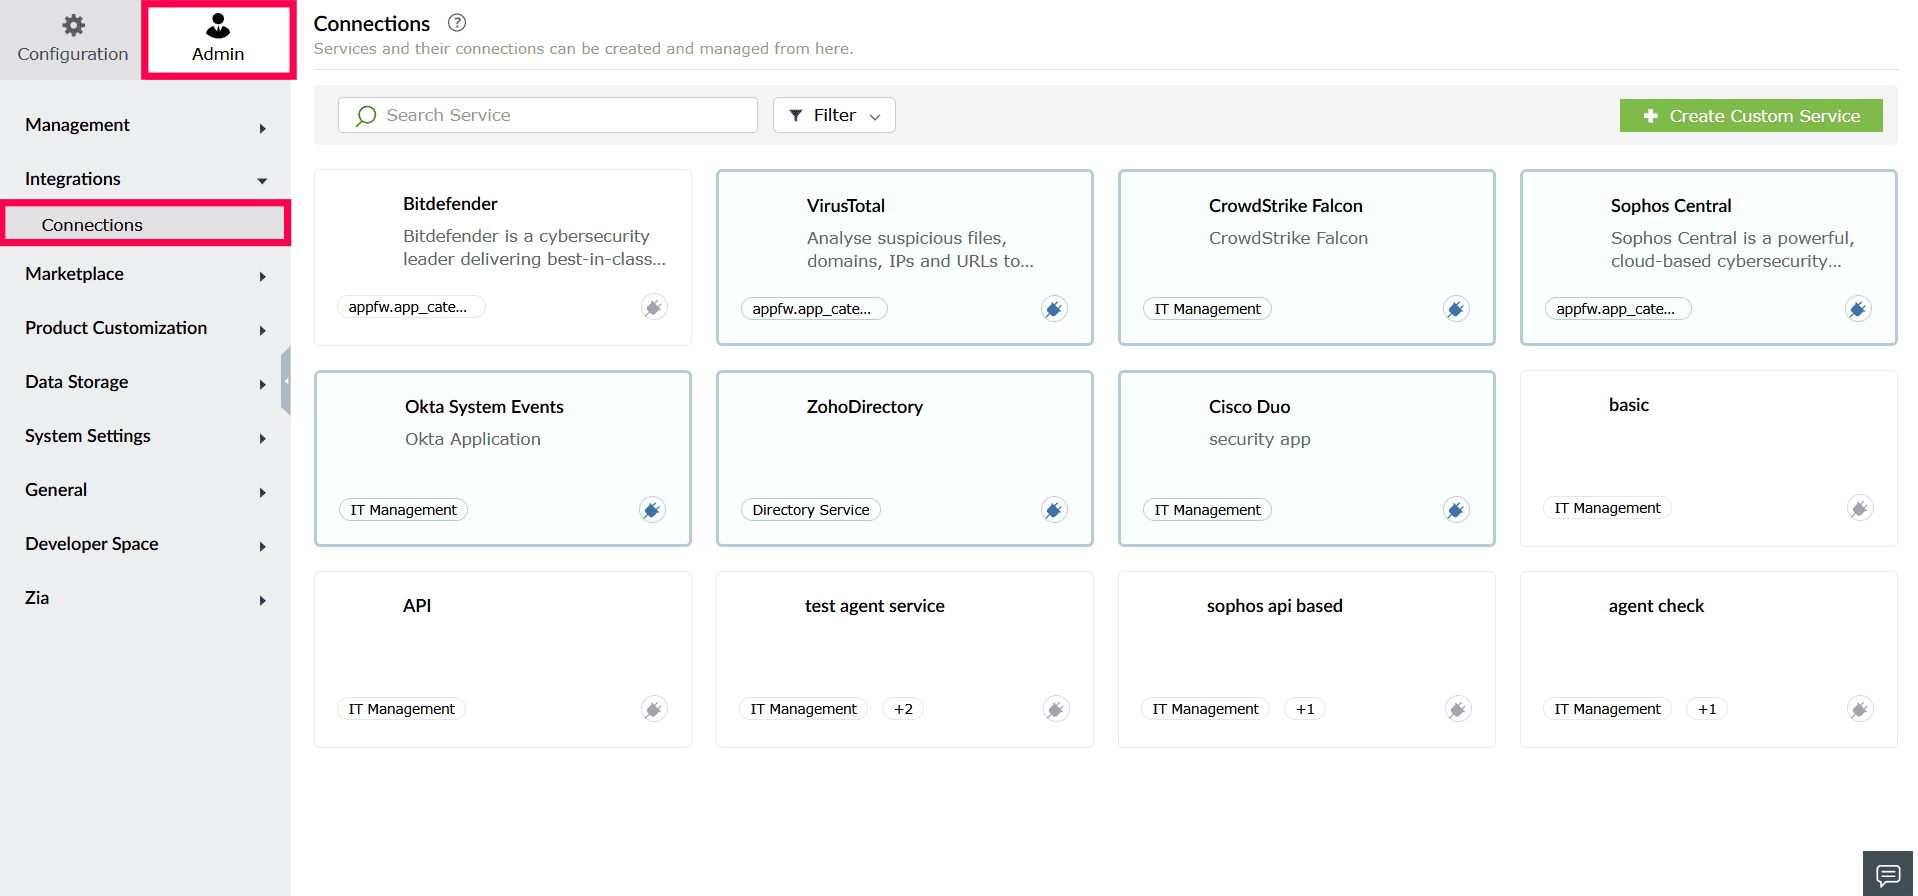
Task: Click Create Custom Service button
Action: (x=1750, y=116)
